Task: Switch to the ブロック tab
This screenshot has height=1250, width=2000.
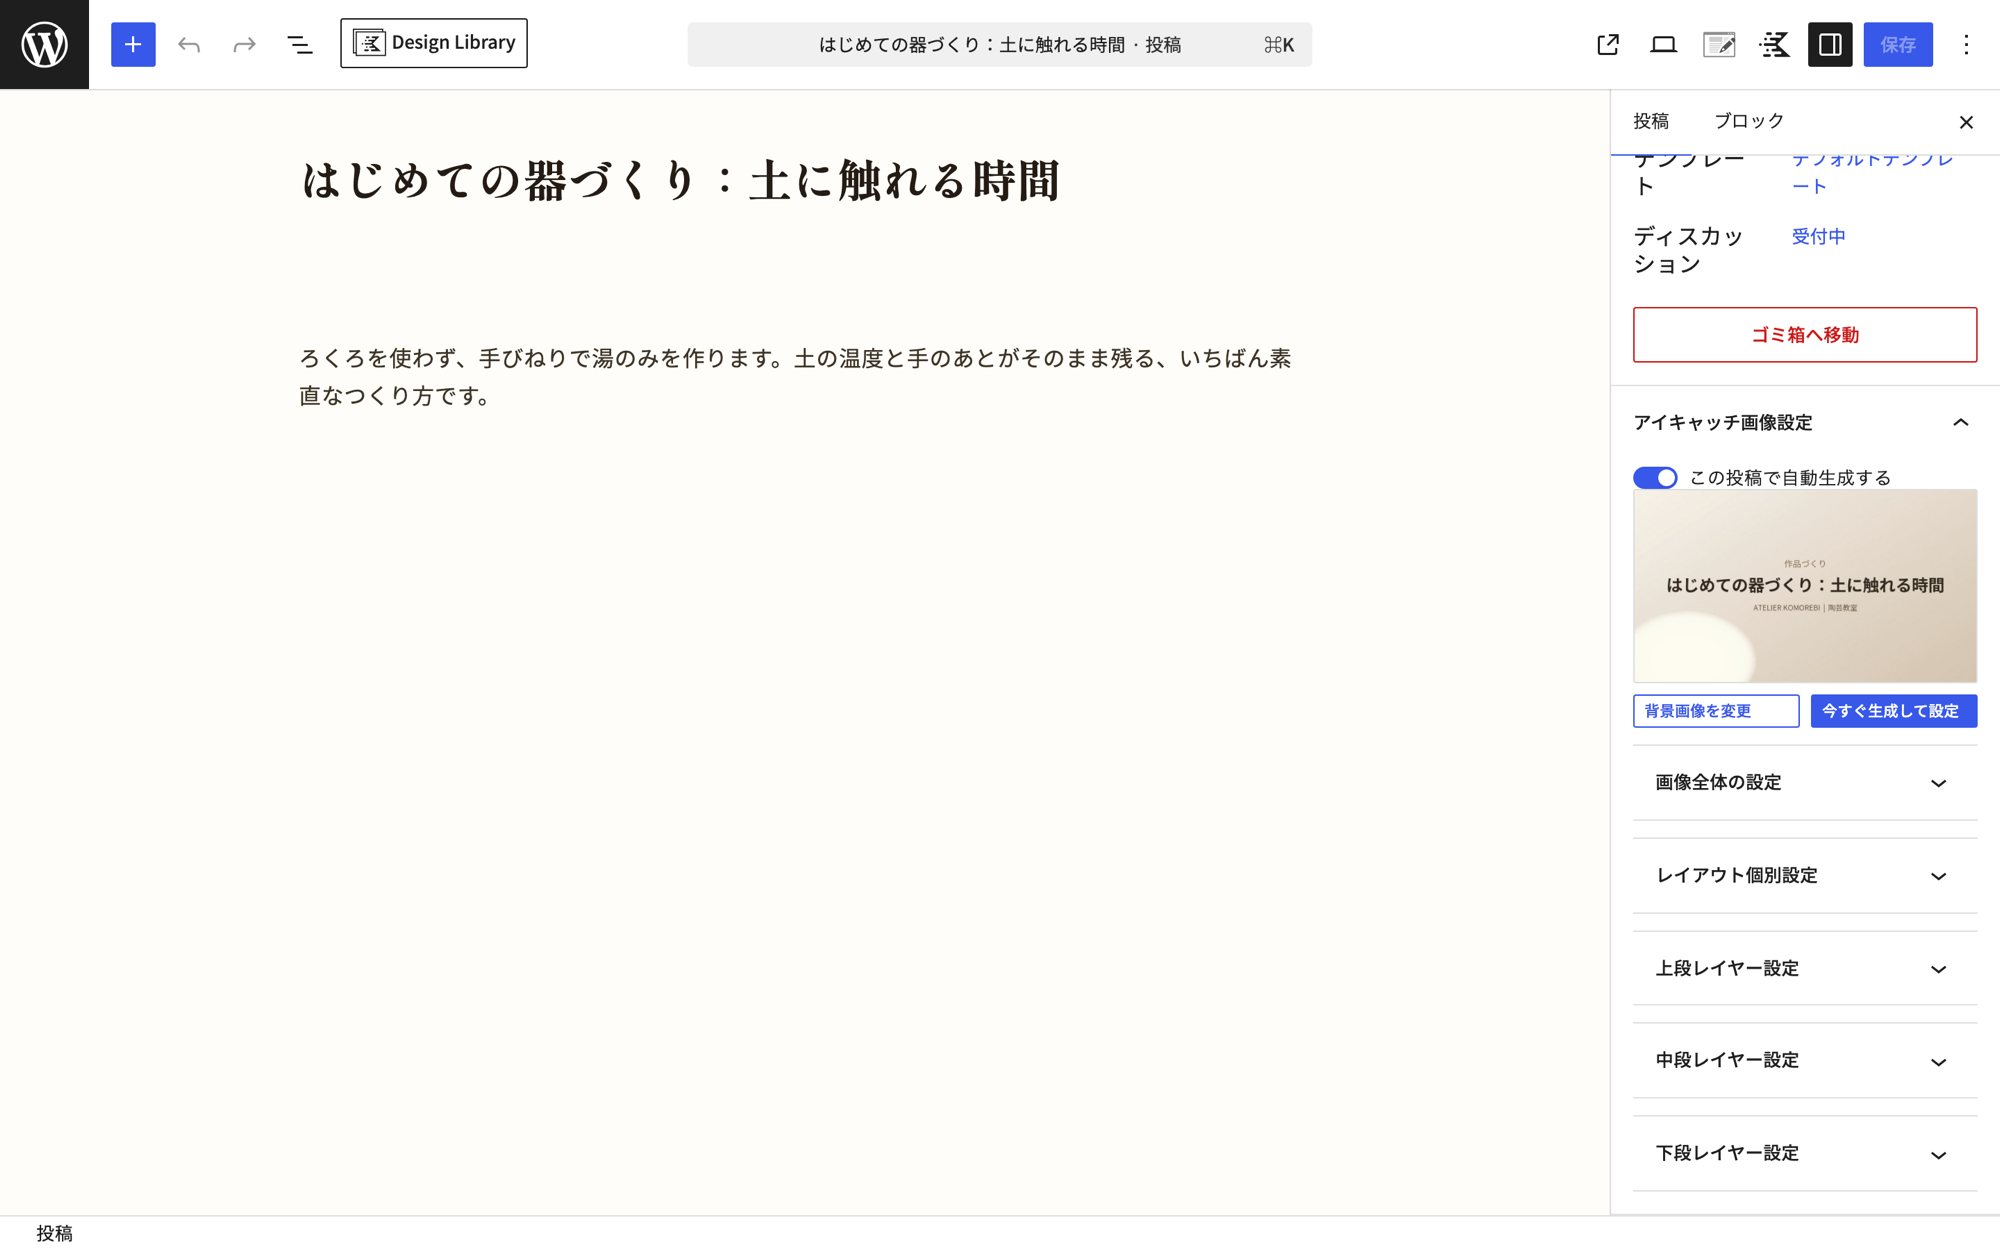Action: click(1749, 121)
